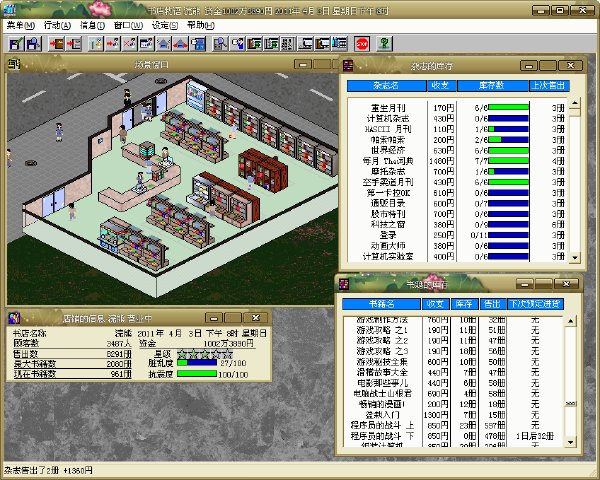Click the red STOP sign icon
Screen dimensions: 600x480
(362, 44)
